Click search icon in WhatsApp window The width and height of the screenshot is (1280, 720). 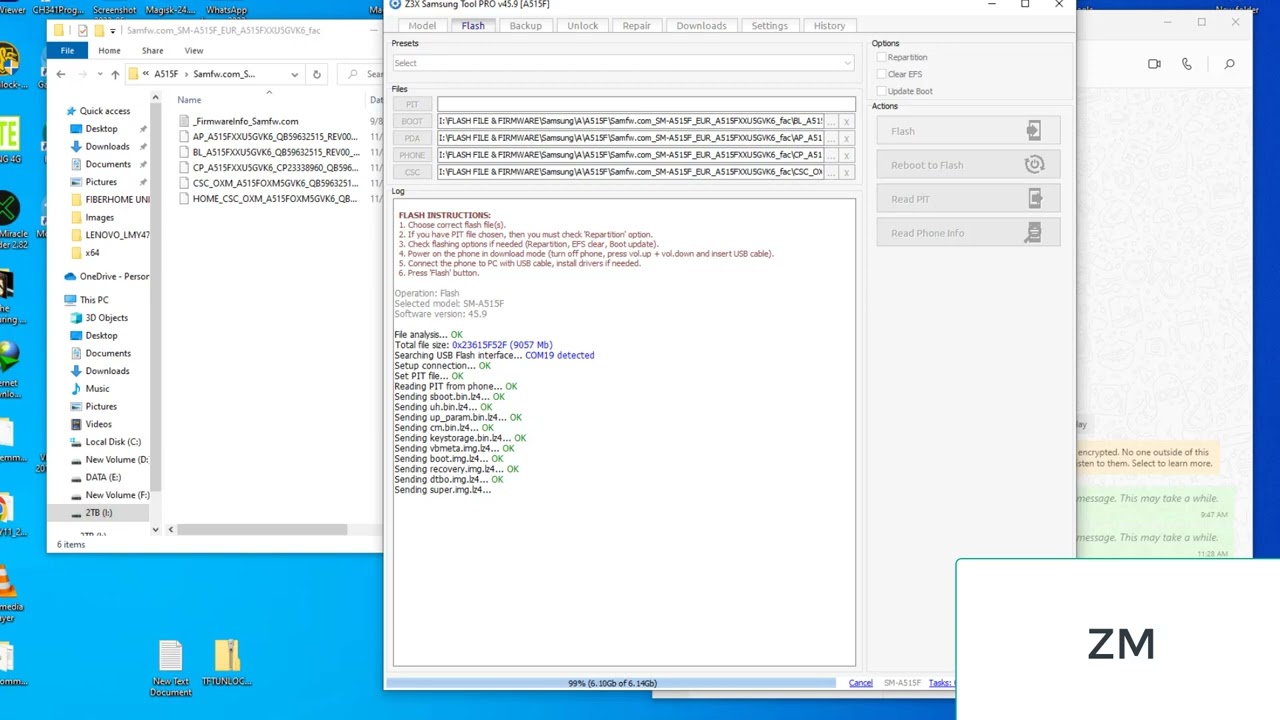pos(1229,64)
